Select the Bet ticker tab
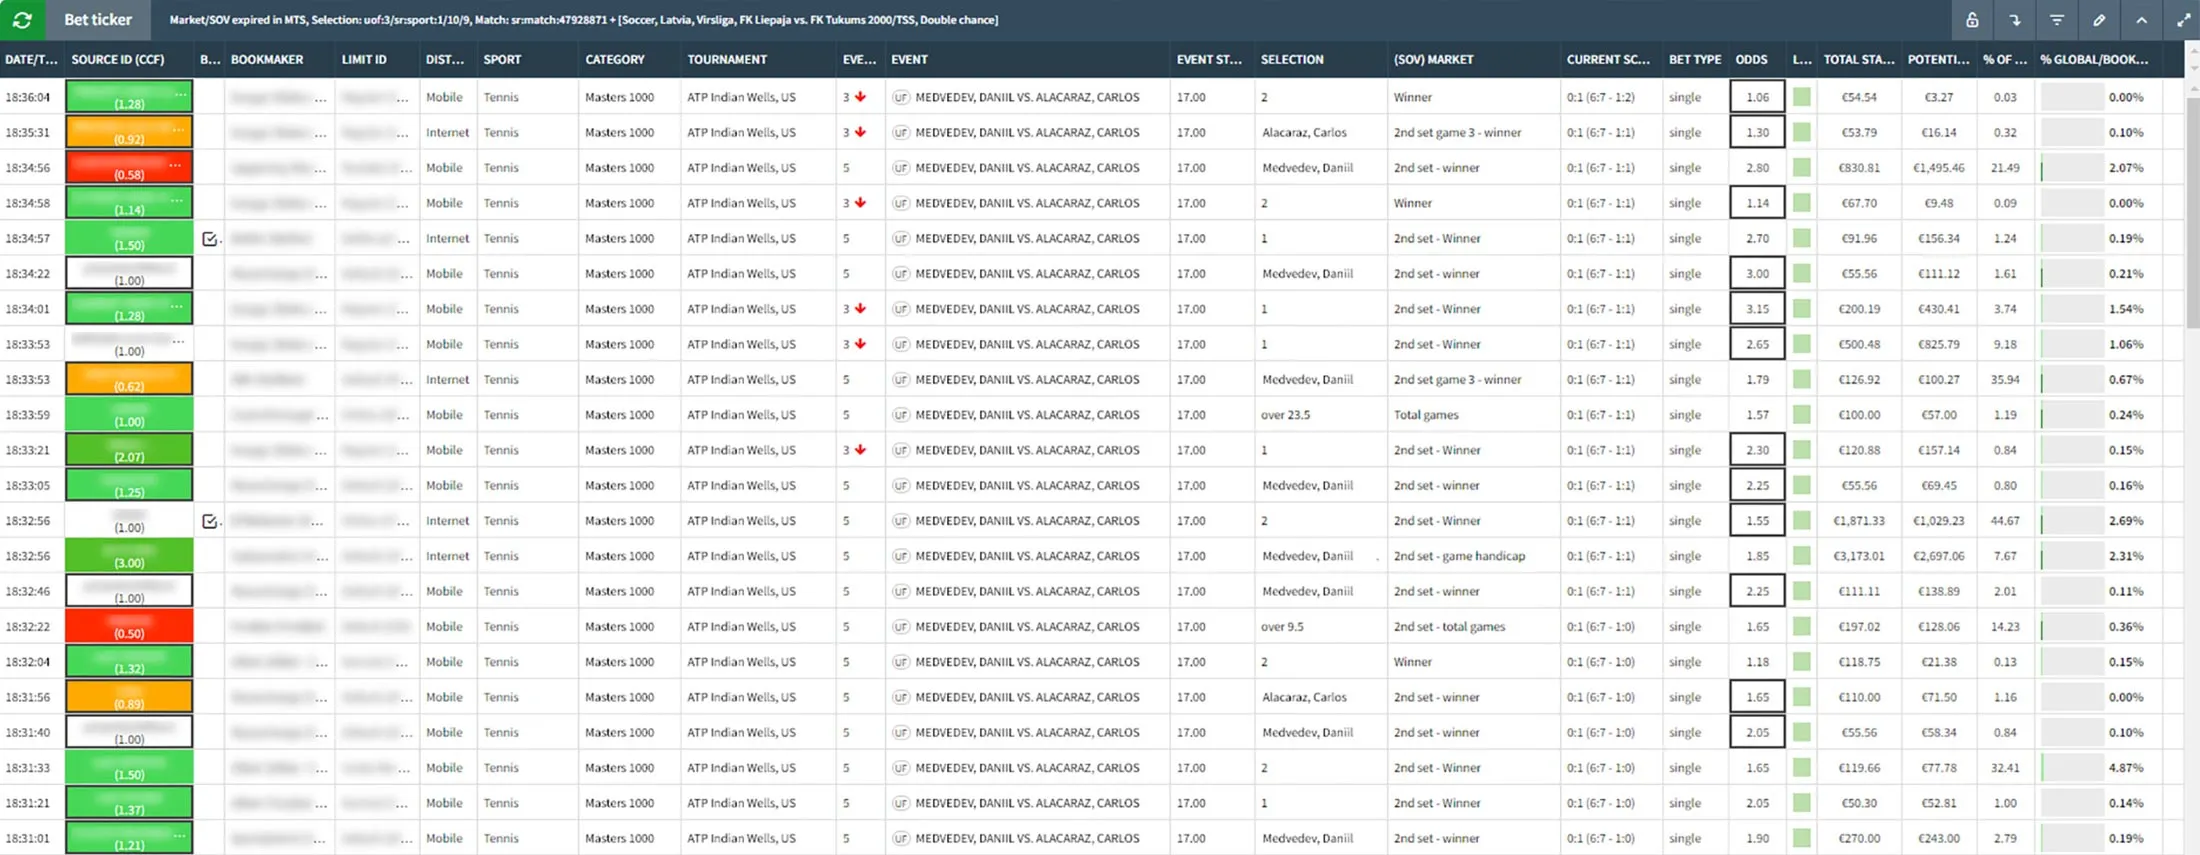Viewport: 2200px width, 855px height. (x=97, y=20)
